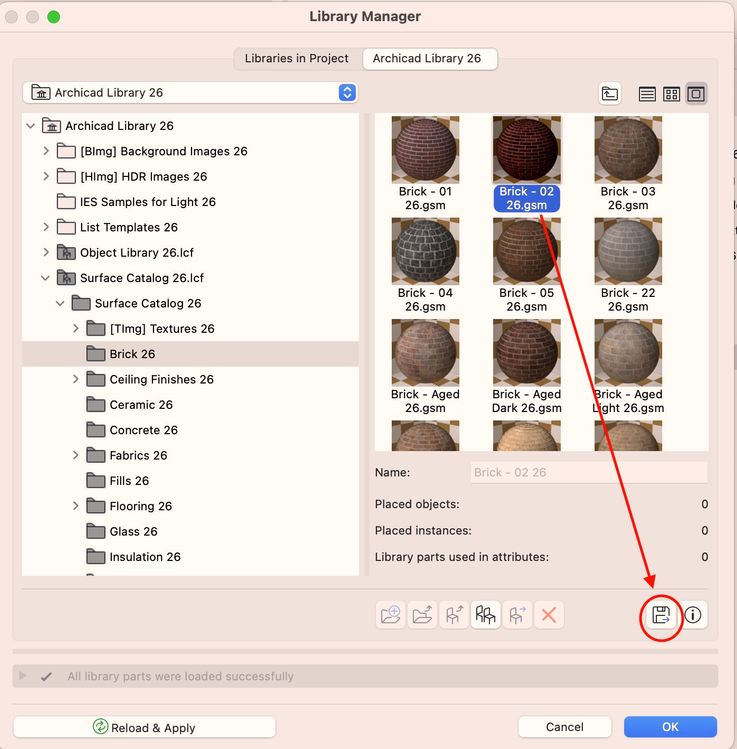Screen dimensions: 737x749
Task: Click the Flooring 26 folder label
Action: tap(140, 506)
